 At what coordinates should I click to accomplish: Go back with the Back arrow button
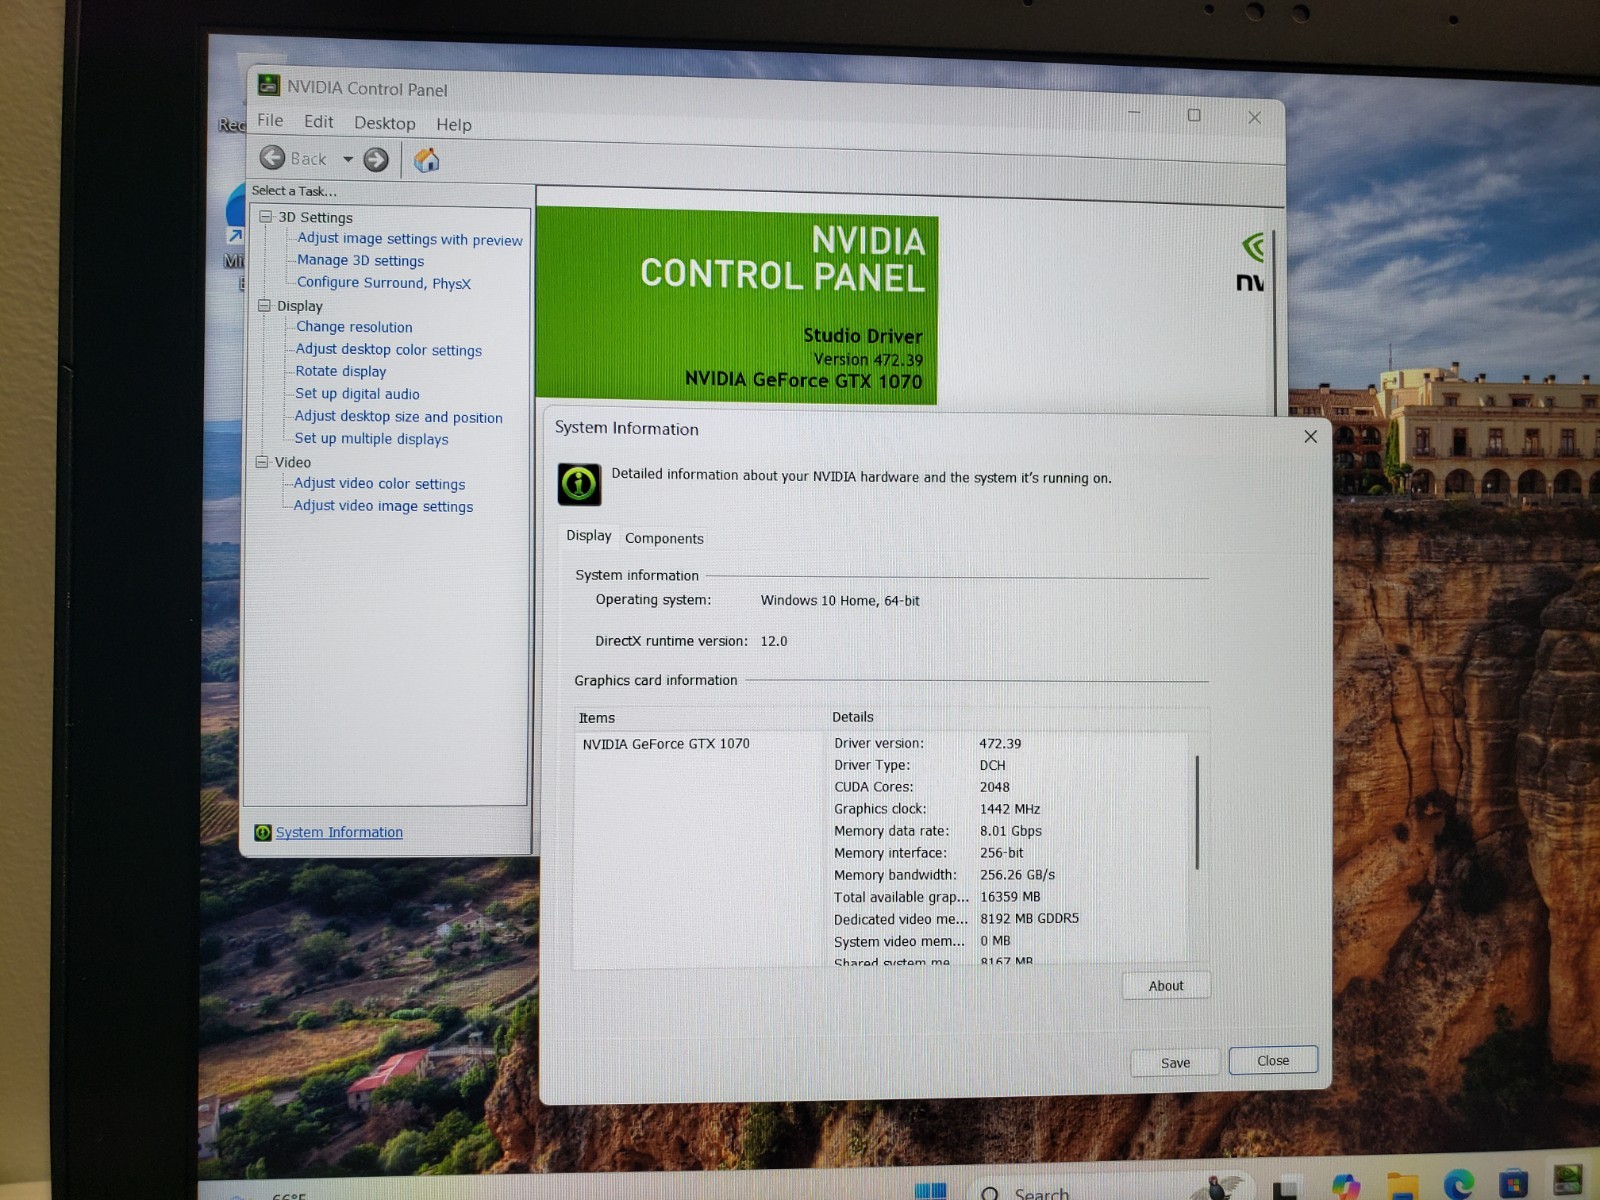pyautogui.click(x=272, y=158)
